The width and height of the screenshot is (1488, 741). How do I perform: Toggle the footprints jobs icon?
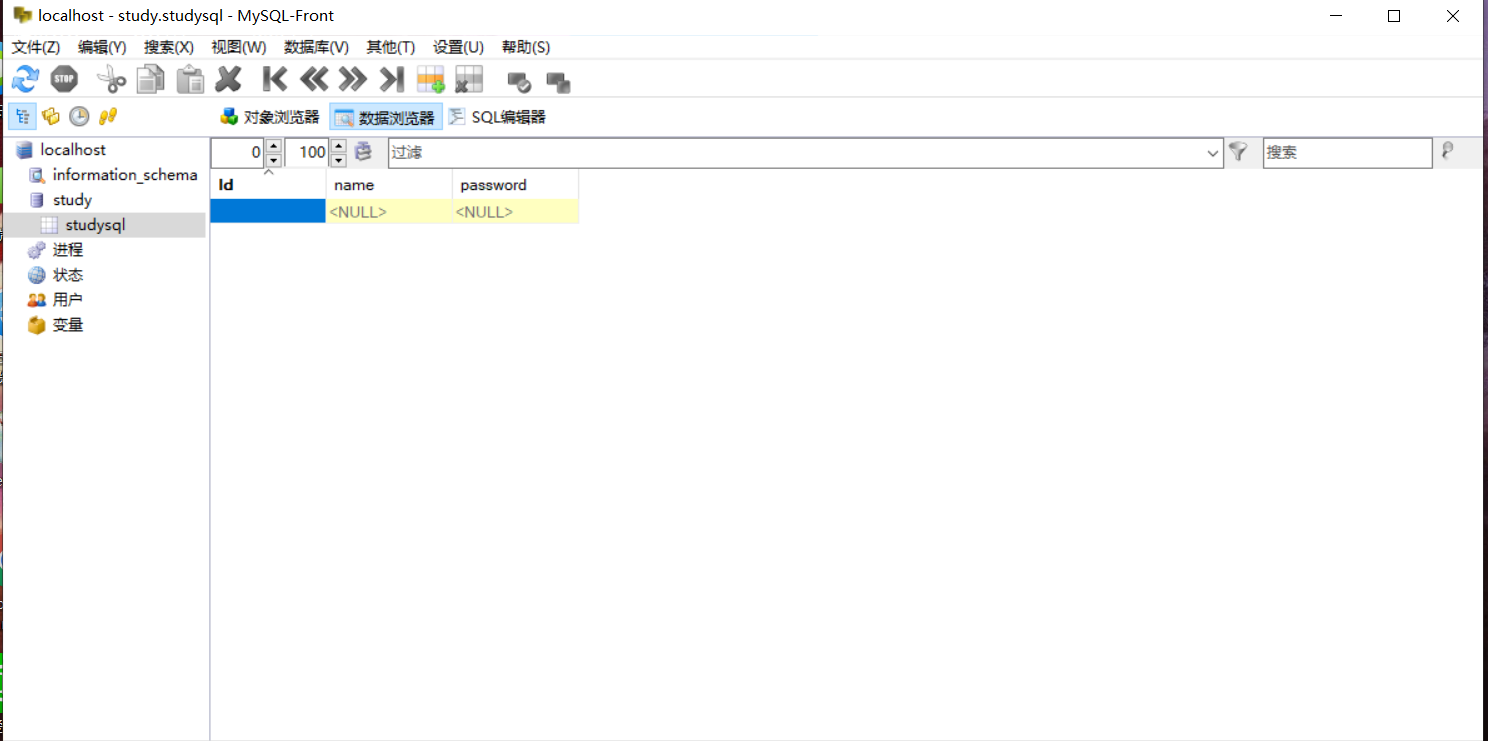(x=108, y=116)
